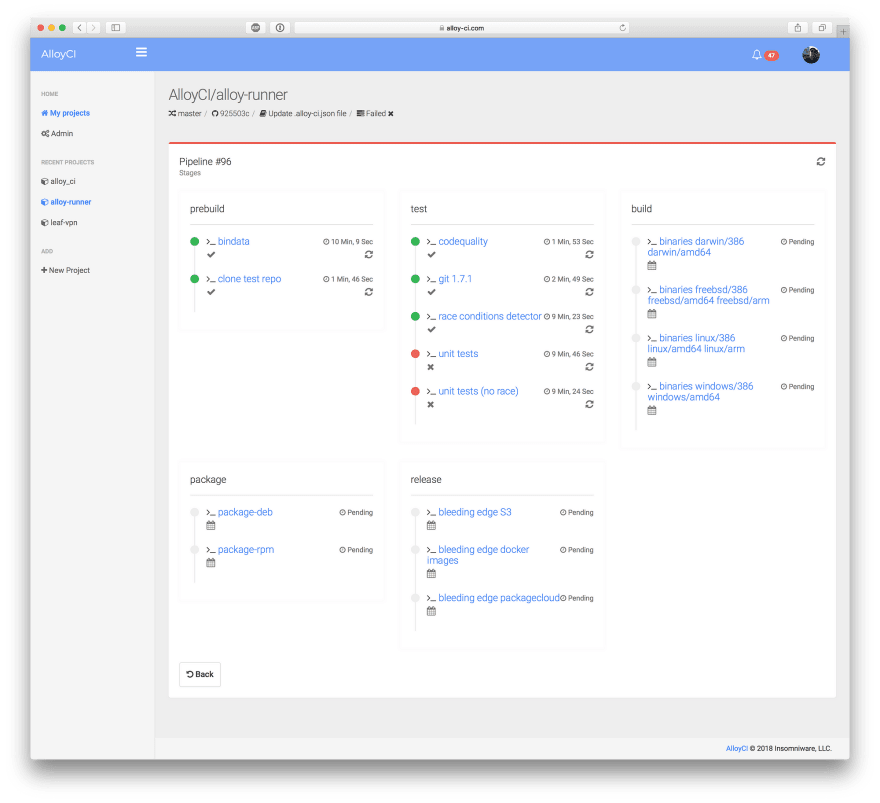Open binaries darwin/386 job
Viewport: 880px width, 803px height.
[x=696, y=247]
